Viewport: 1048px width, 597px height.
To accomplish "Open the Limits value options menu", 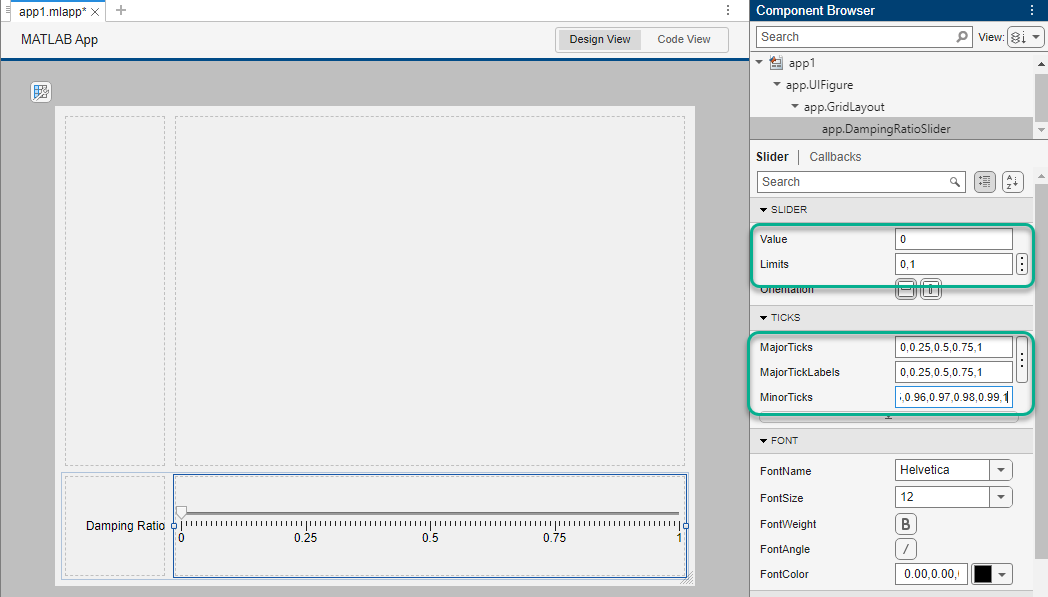I will coord(1021,263).
